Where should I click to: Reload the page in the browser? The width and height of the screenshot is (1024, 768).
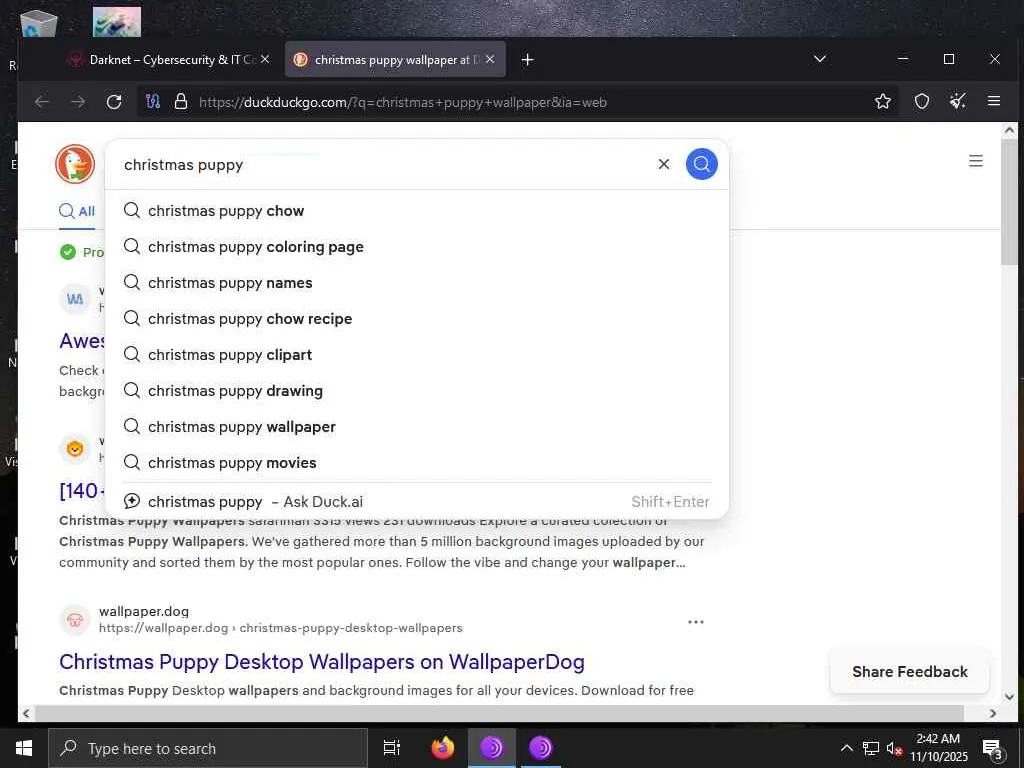point(114,102)
